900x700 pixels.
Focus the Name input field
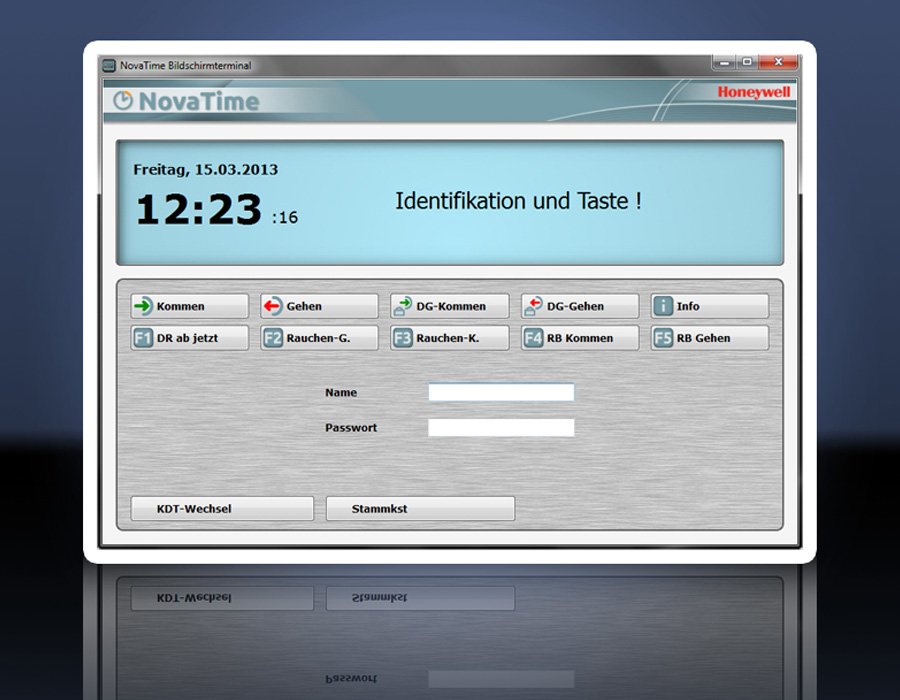501,392
